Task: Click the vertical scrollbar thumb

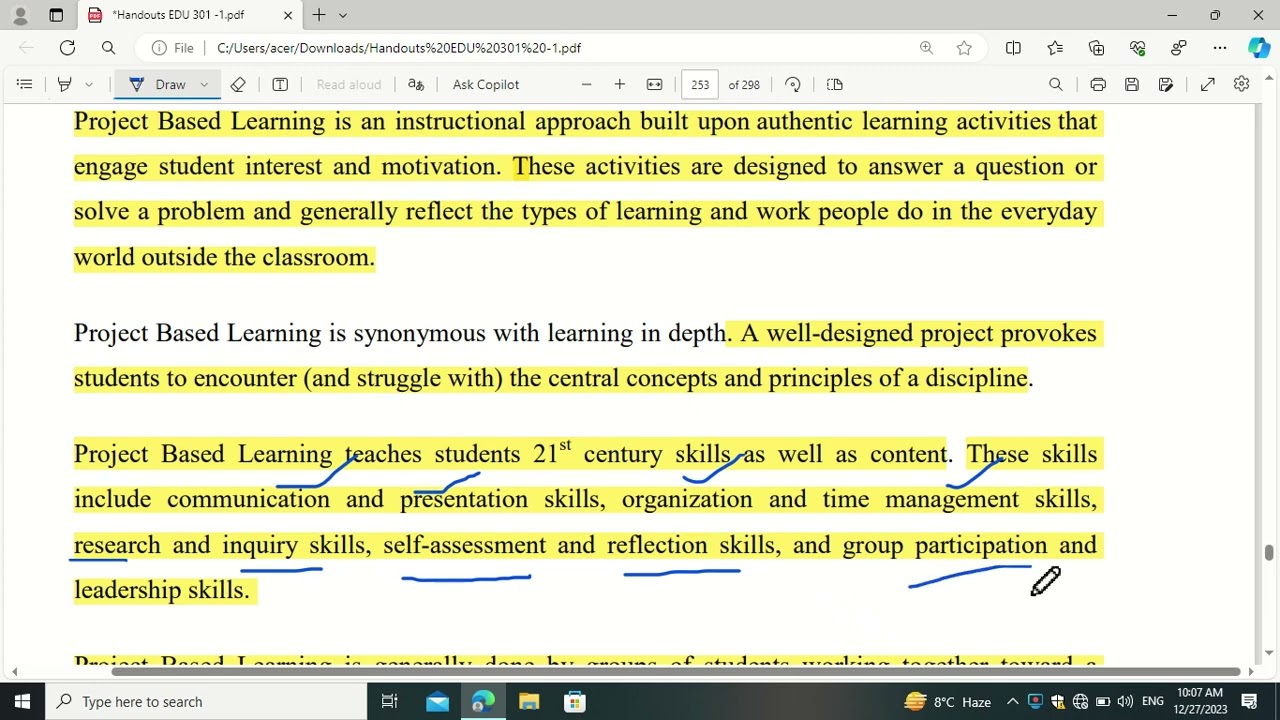Action: click(x=1269, y=553)
